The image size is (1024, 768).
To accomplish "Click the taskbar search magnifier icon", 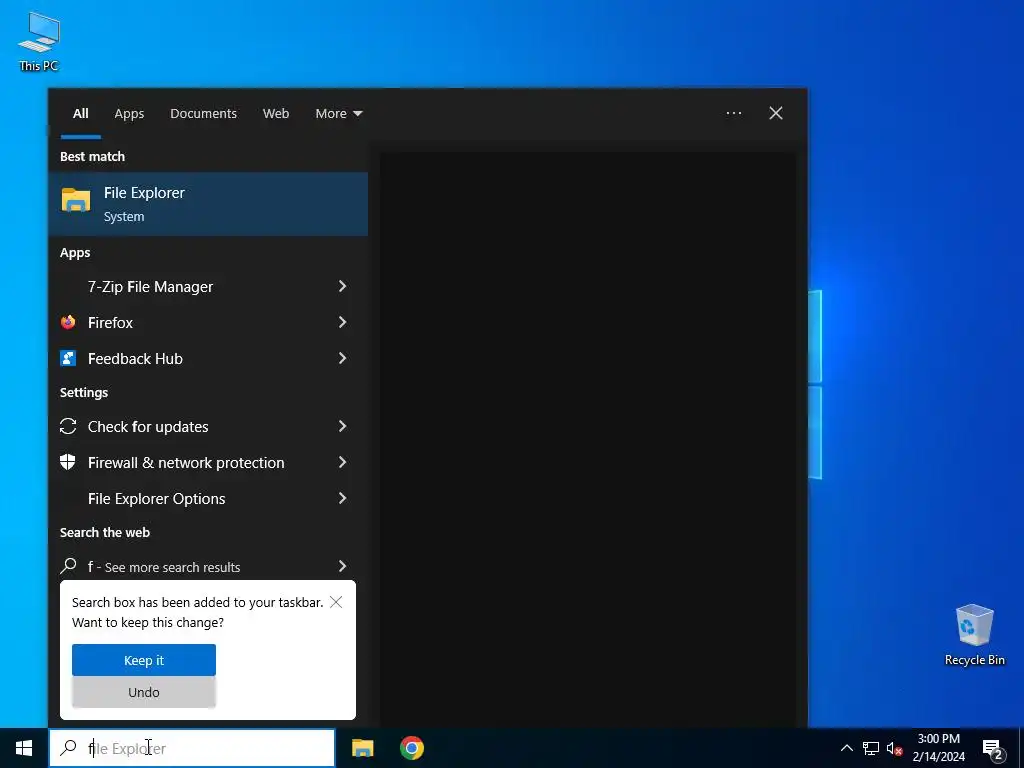I will pos(68,748).
